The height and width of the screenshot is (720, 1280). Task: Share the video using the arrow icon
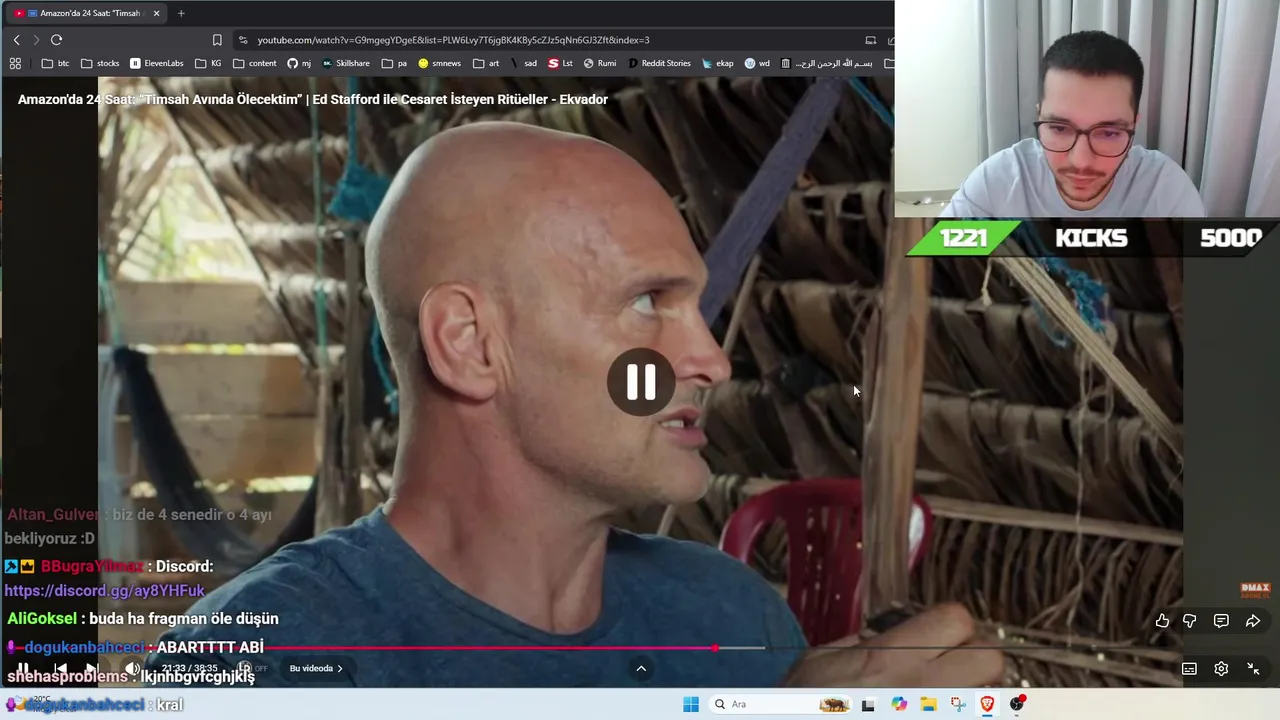point(1253,621)
